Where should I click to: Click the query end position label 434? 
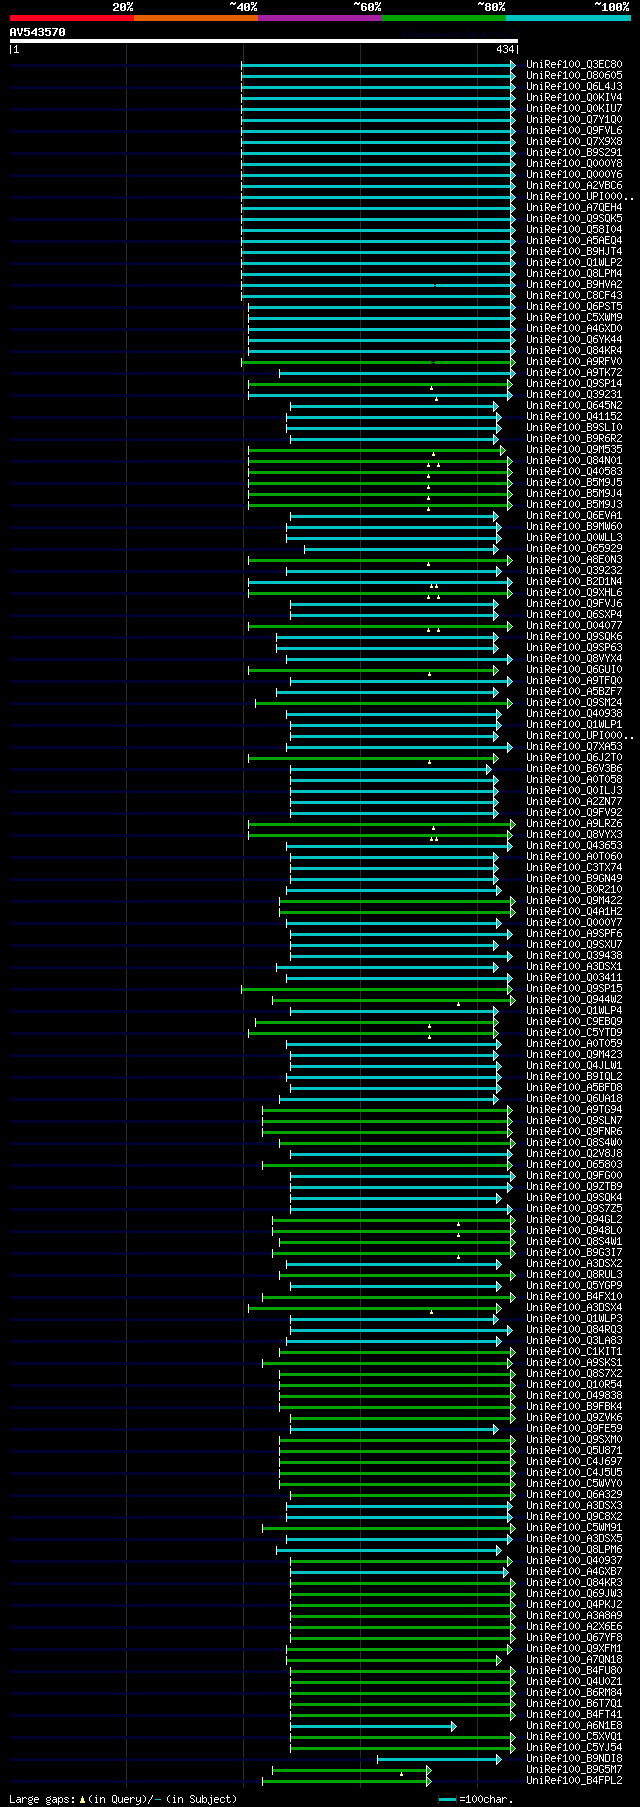(x=505, y=49)
